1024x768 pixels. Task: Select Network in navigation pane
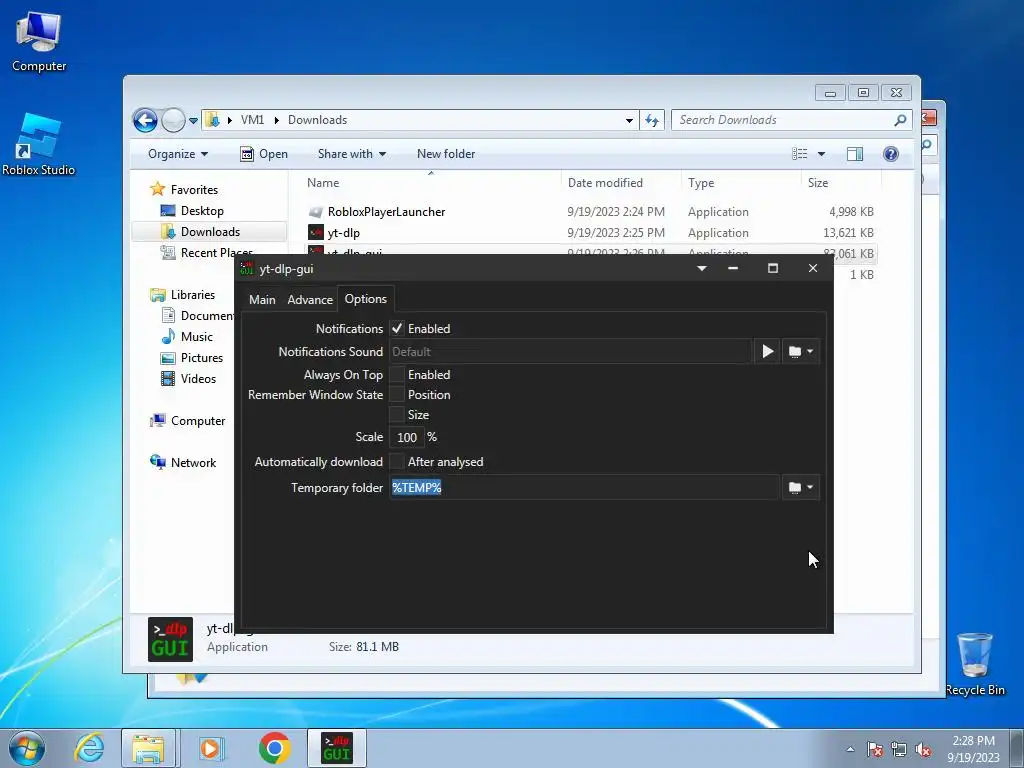pyautogui.click(x=193, y=463)
